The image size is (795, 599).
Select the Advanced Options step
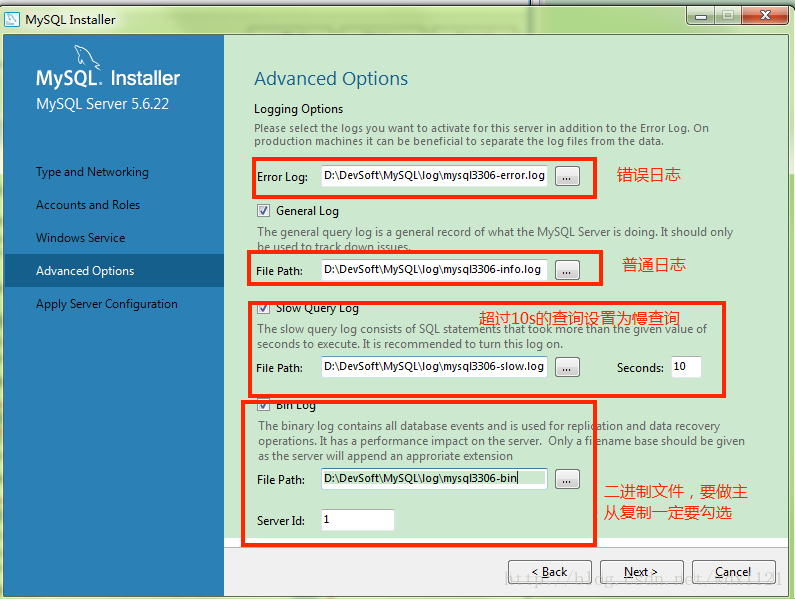(114, 271)
